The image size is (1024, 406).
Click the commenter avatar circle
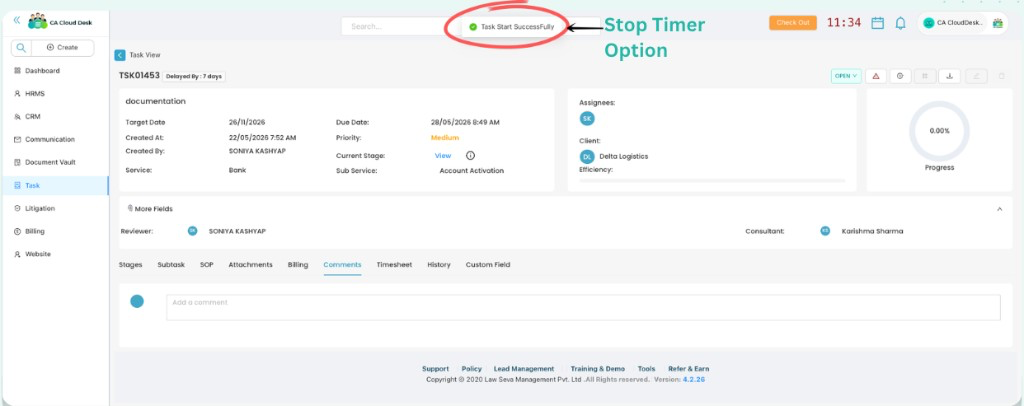[x=137, y=302]
